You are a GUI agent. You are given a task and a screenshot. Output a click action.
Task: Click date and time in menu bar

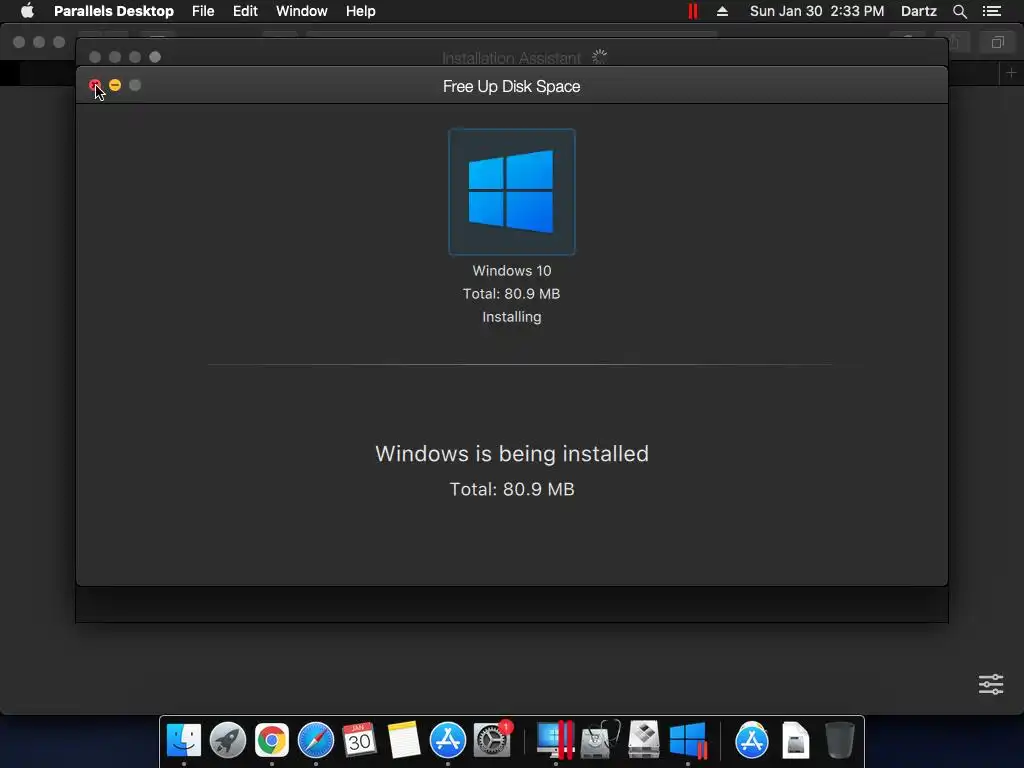(817, 11)
